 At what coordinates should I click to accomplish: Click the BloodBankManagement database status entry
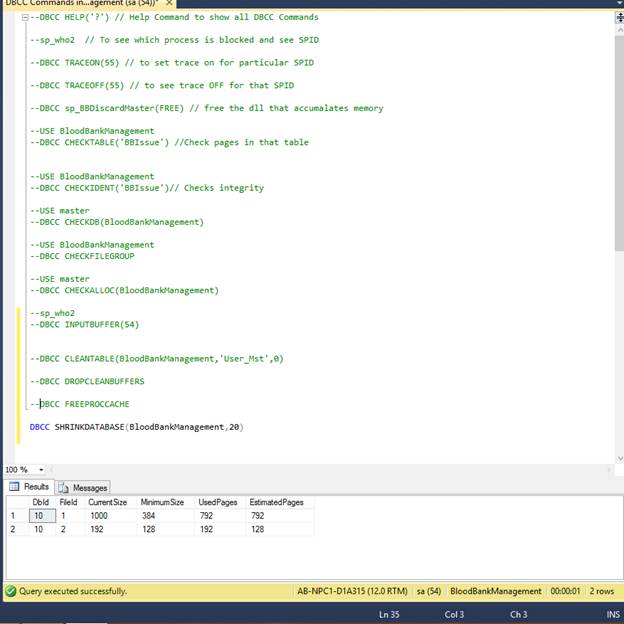[x=495, y=591]
